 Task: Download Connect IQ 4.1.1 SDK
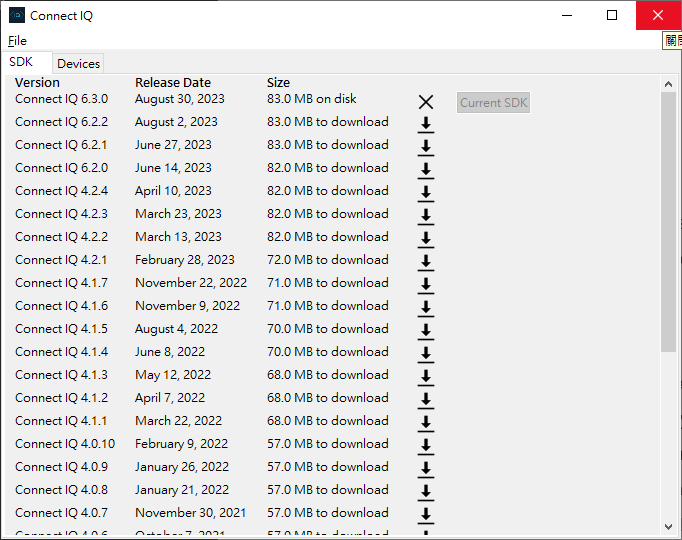coord(426,424)
